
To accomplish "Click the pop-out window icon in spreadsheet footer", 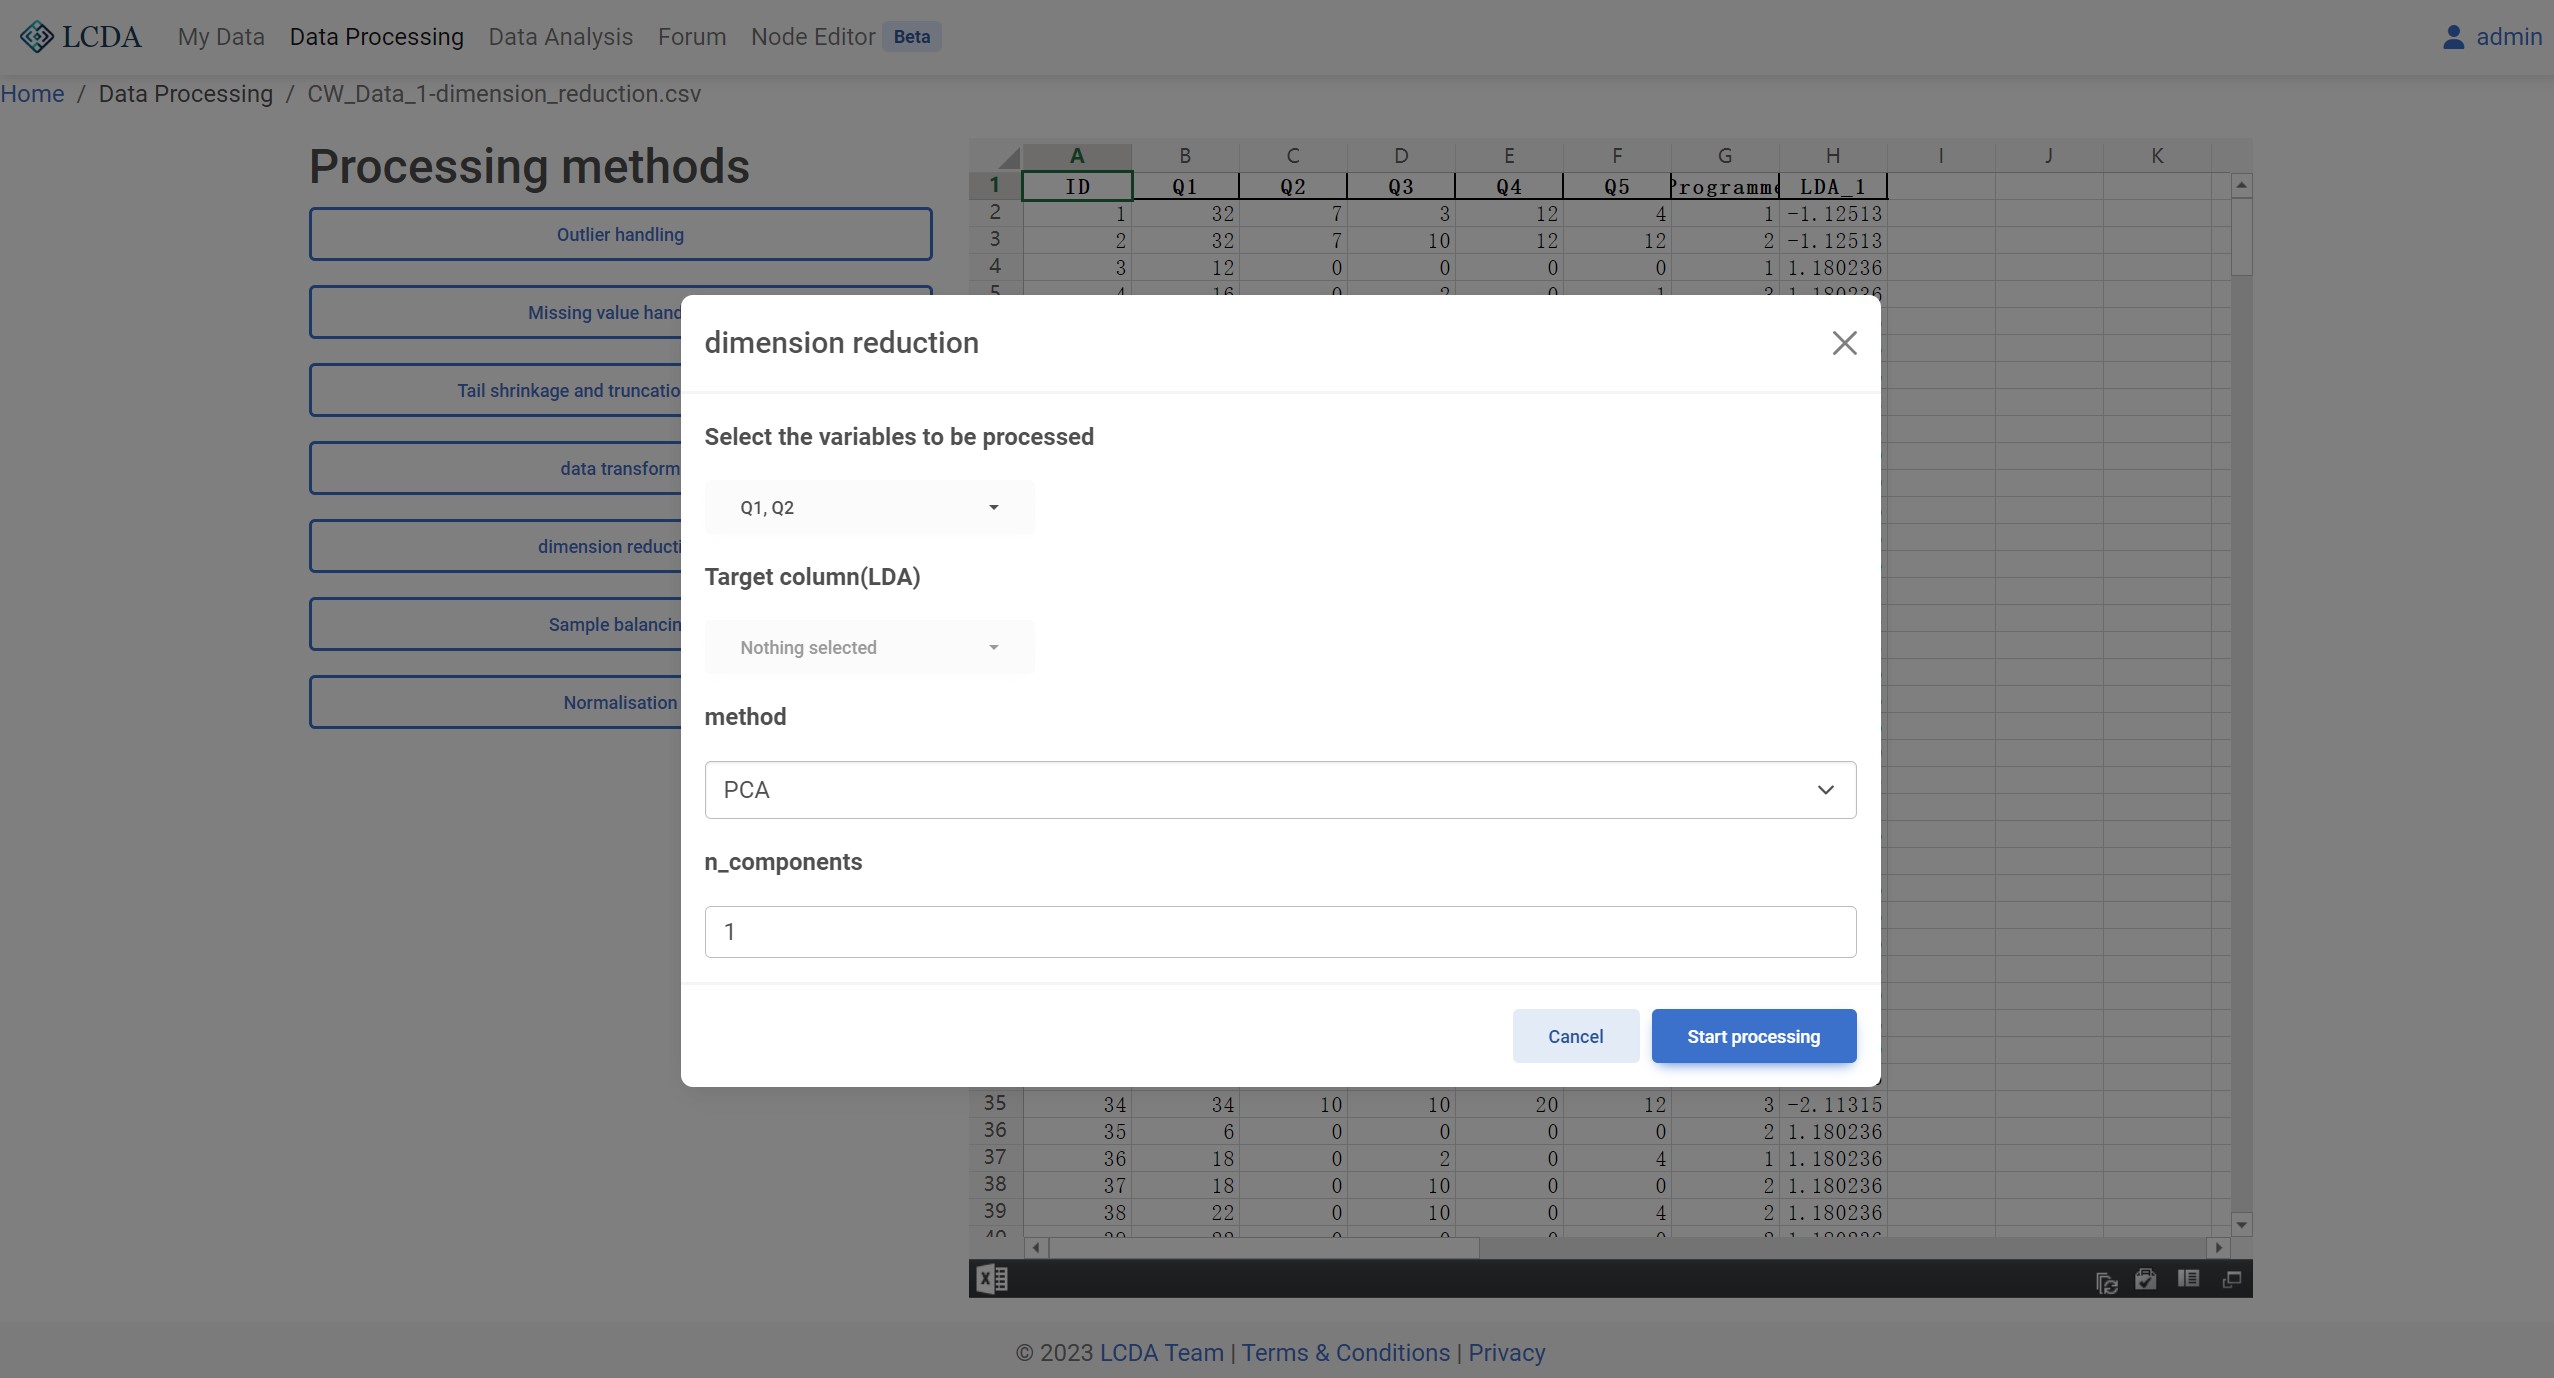I will [2231, 1279].
